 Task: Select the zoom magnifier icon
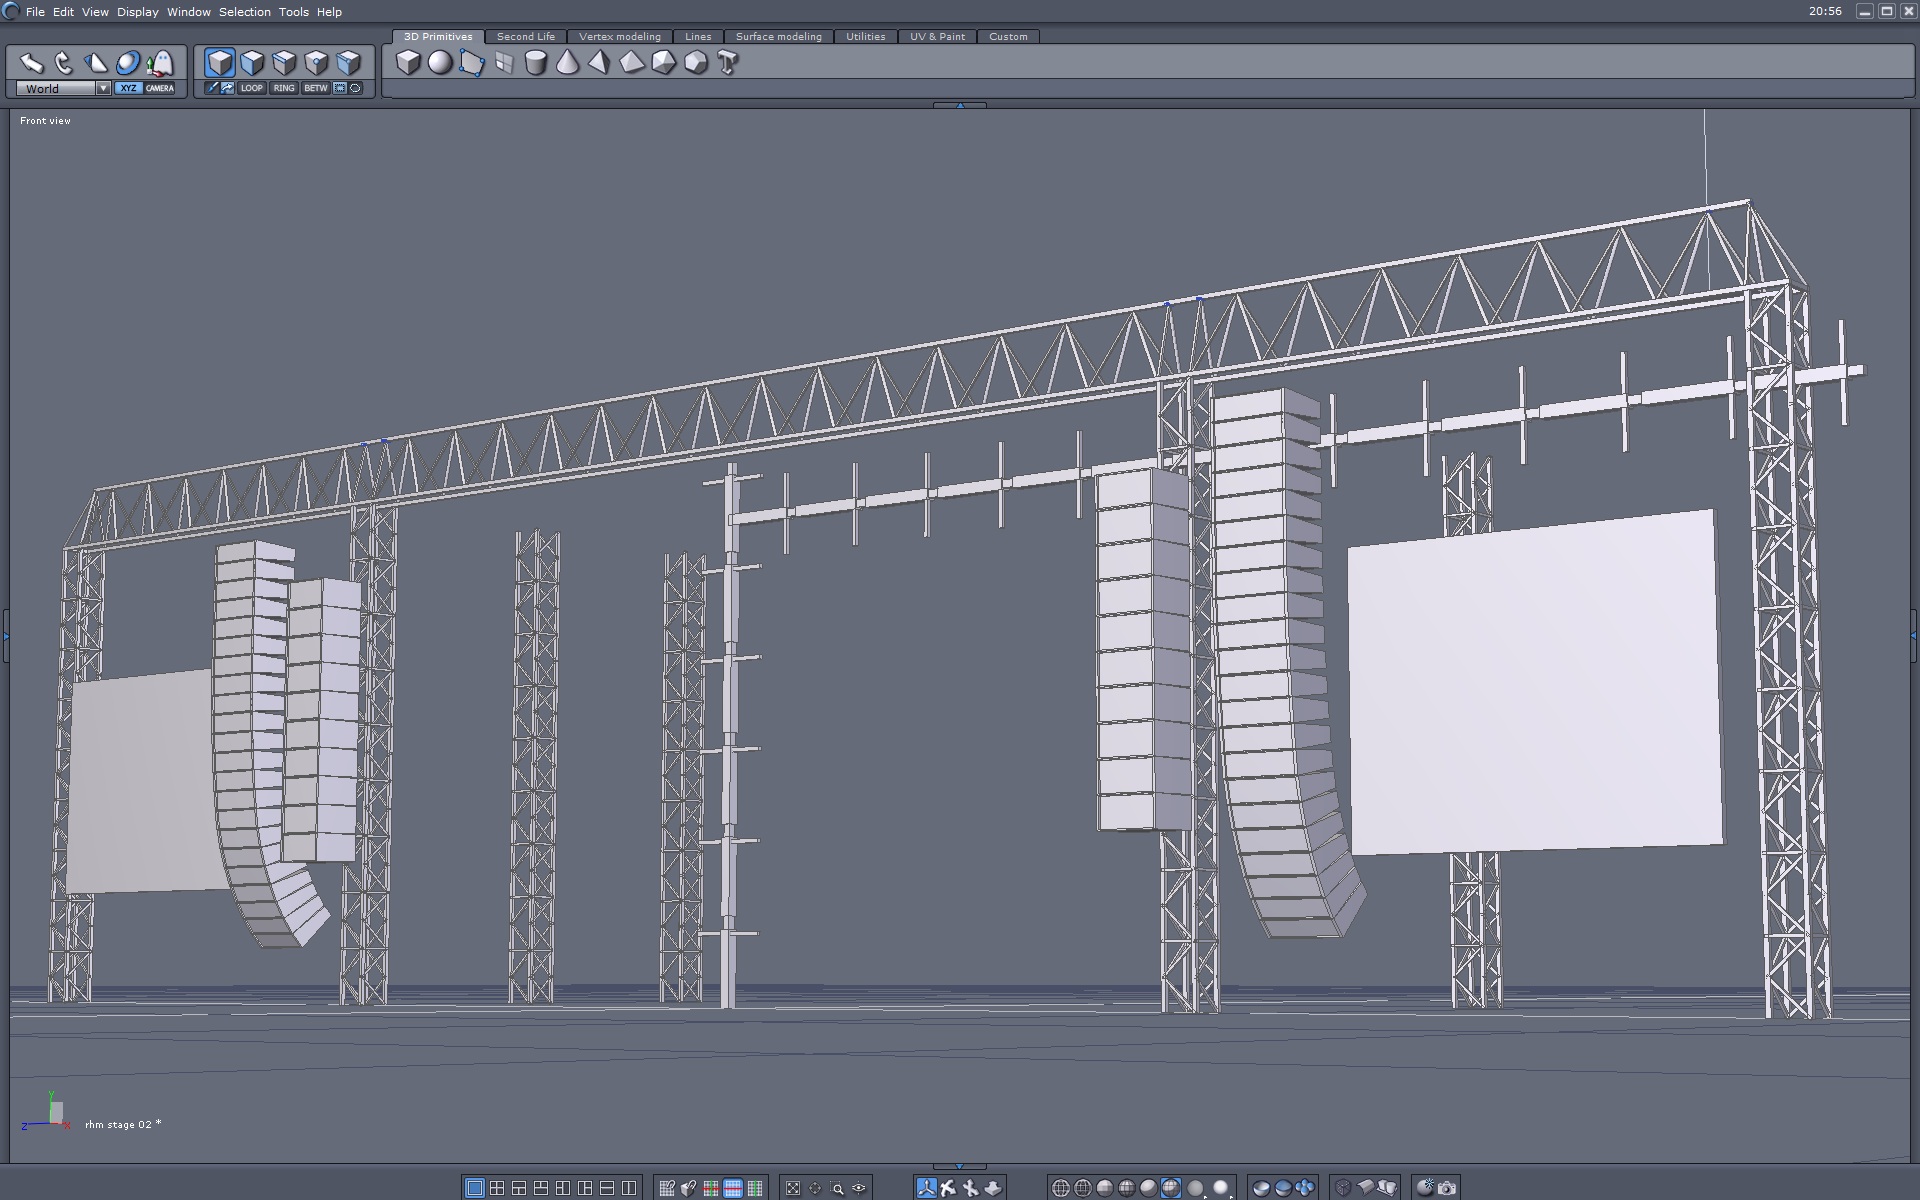[837, 1188]
